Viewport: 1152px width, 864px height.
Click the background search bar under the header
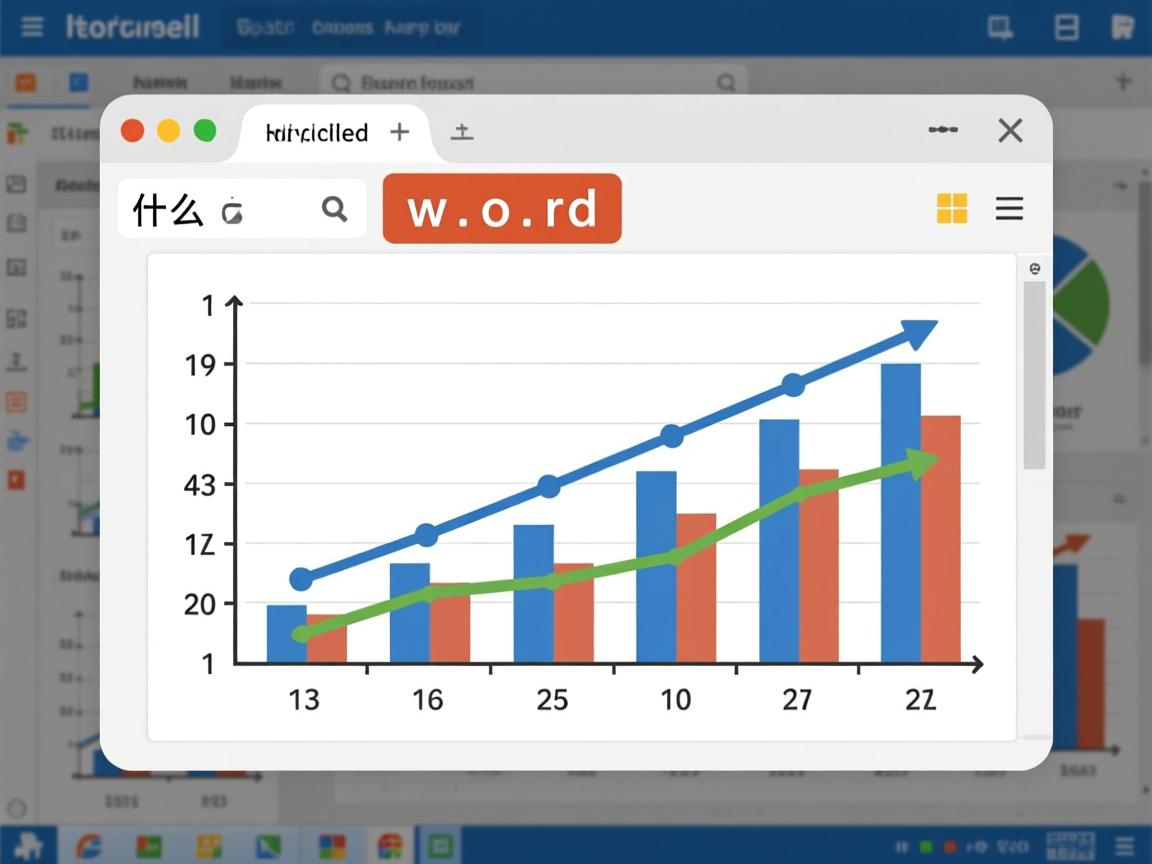click(532, 83)
